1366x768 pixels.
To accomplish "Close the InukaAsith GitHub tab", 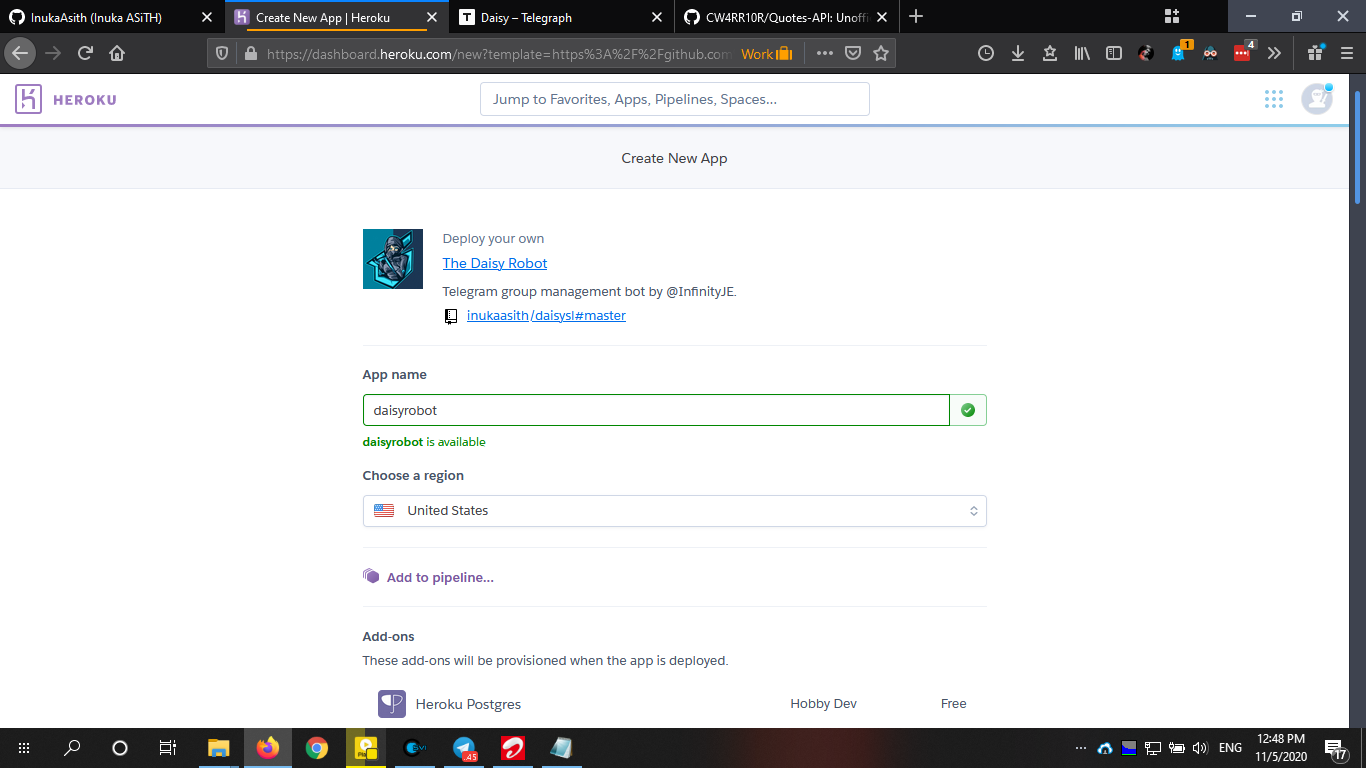I will (207, 17).
